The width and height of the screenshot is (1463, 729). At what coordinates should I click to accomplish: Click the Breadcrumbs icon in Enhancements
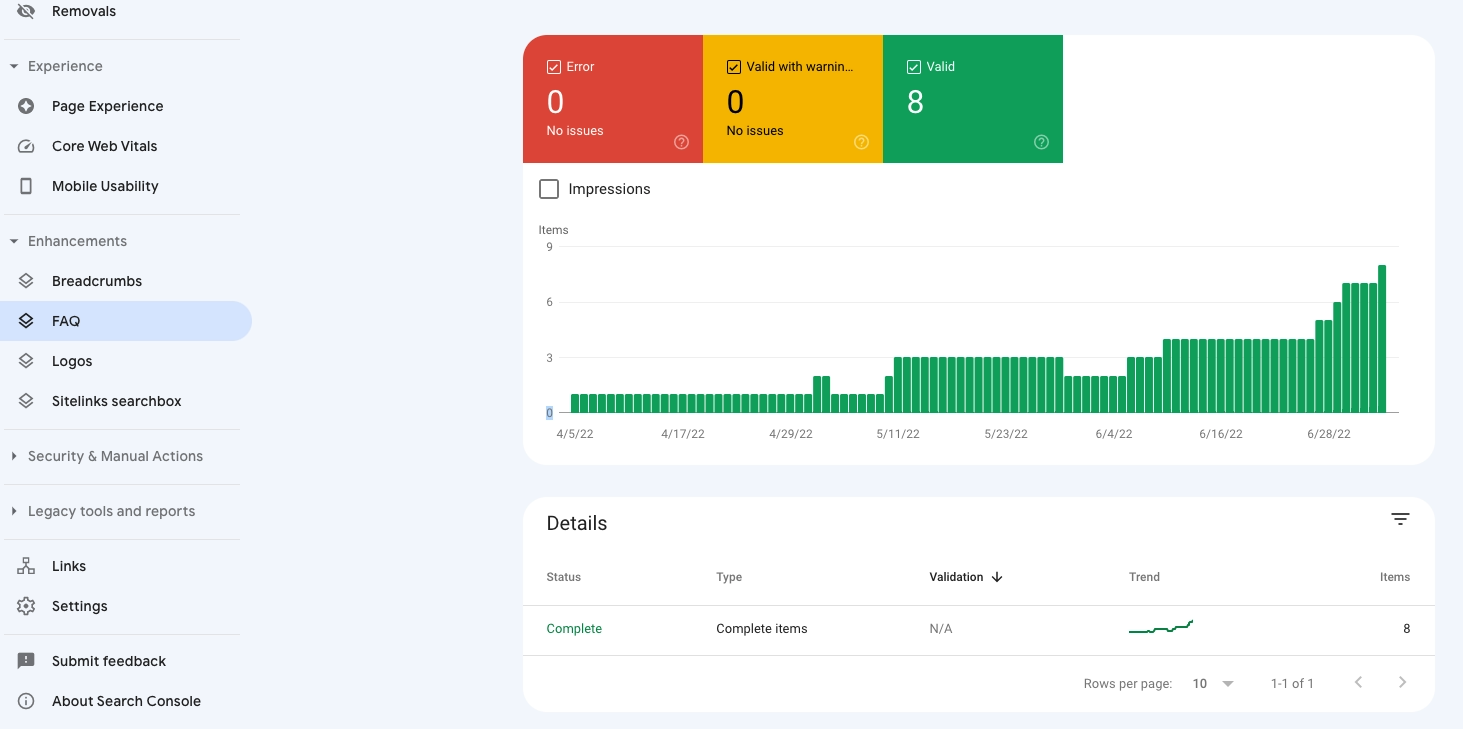[26, 281]
